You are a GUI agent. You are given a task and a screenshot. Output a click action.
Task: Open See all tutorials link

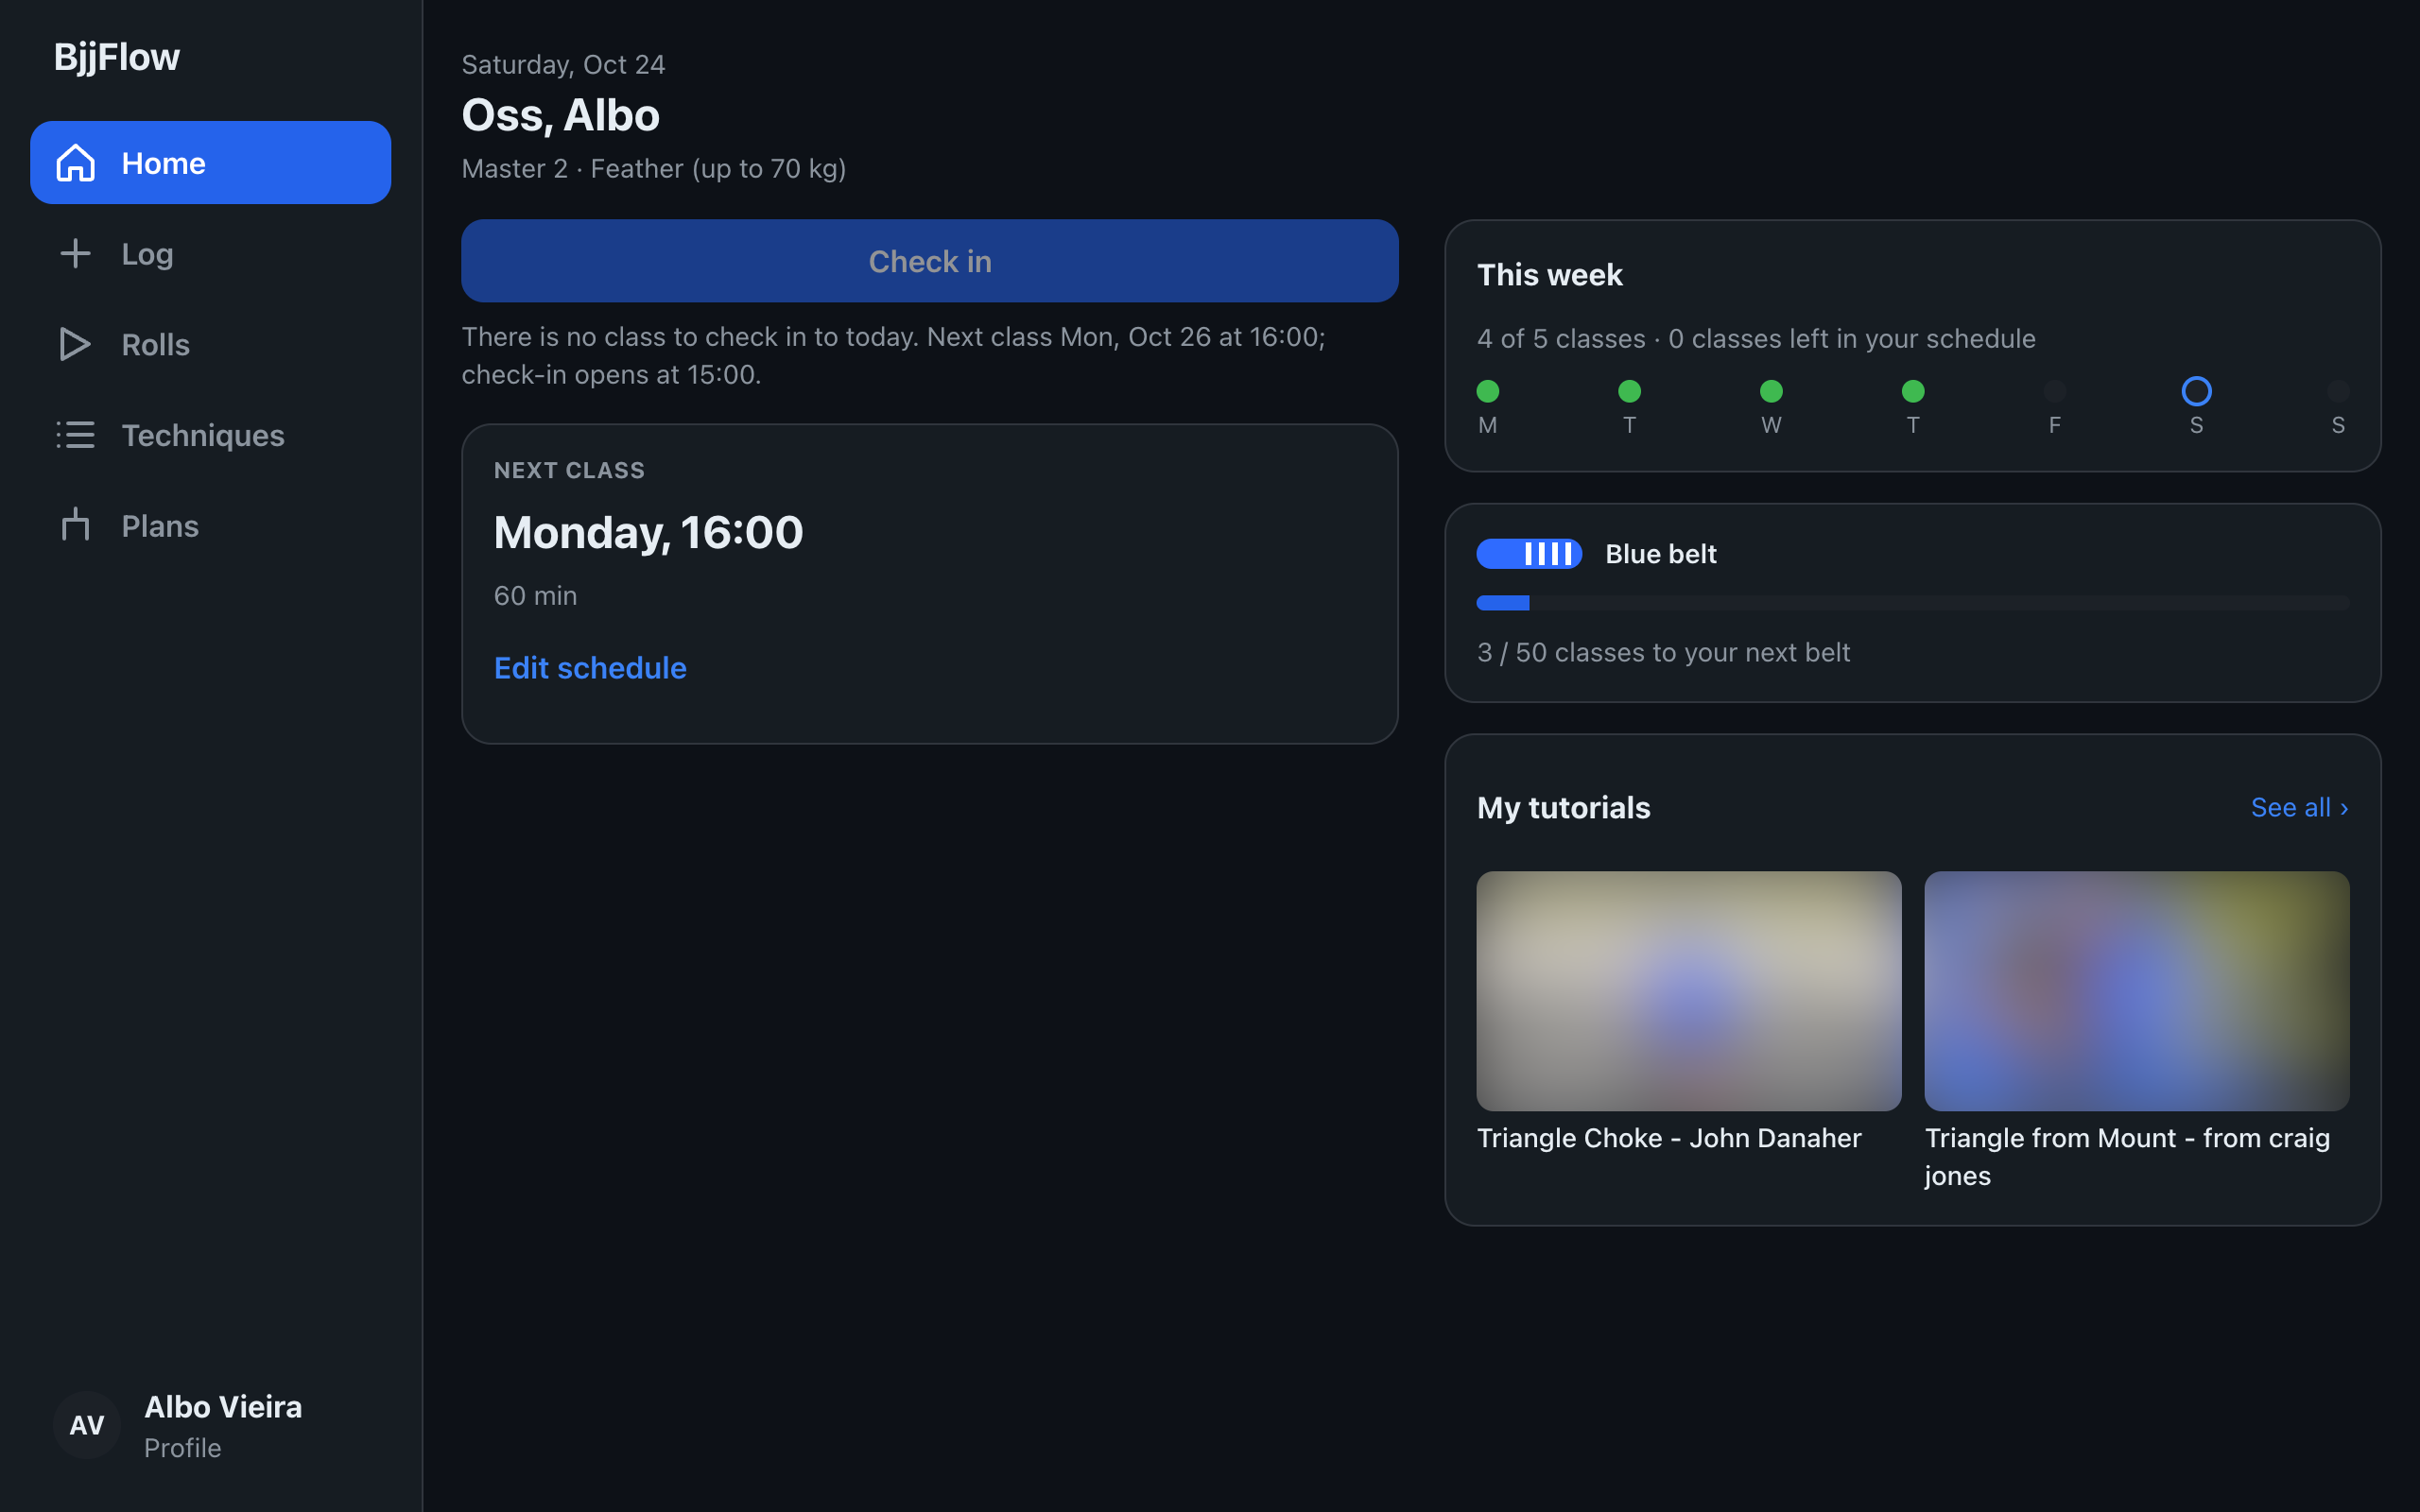[x=2299, y=807]
